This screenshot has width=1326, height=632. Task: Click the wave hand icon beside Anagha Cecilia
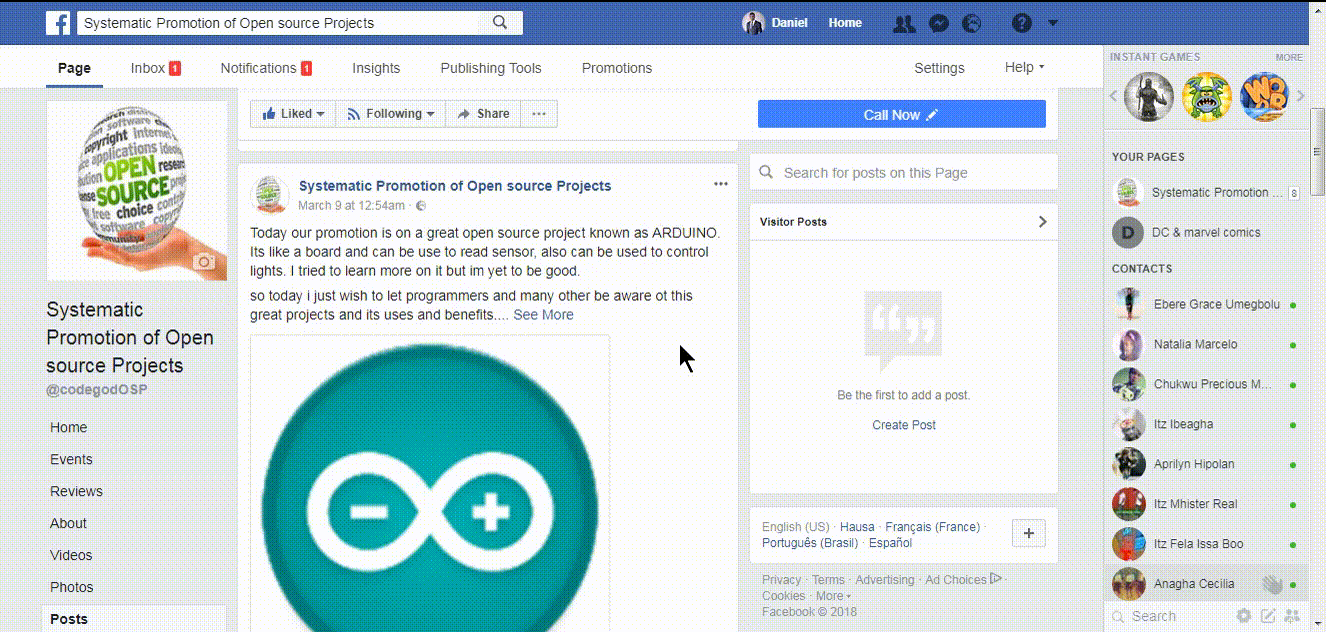[x=1272, y=584]
